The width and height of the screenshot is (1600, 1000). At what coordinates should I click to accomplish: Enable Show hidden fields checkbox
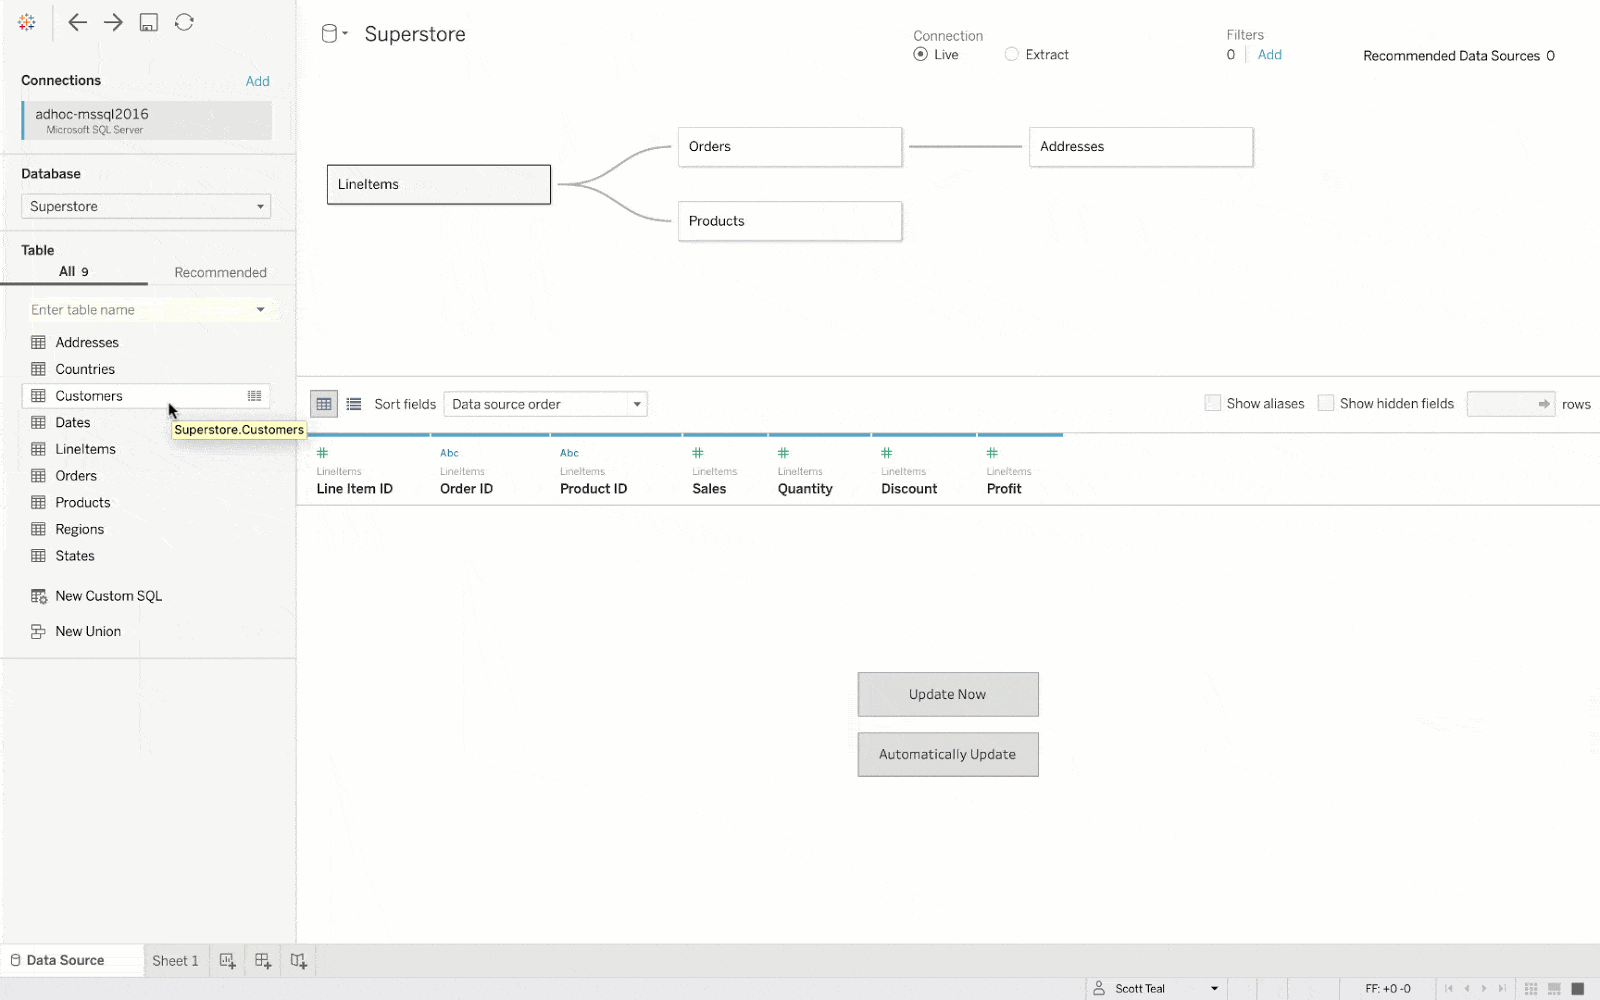[x=1326, y=404]
